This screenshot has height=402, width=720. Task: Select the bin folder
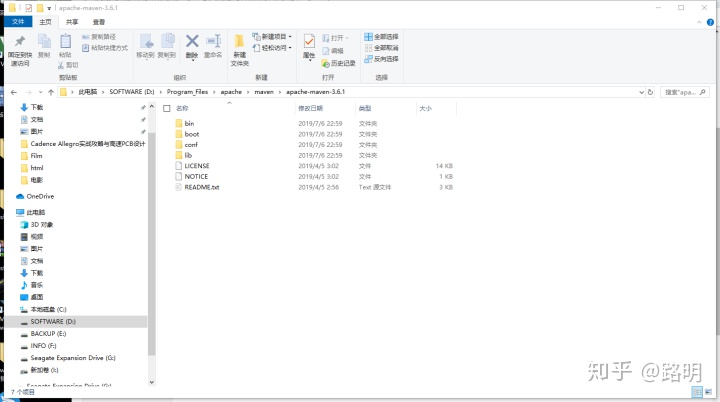[189, 124]
